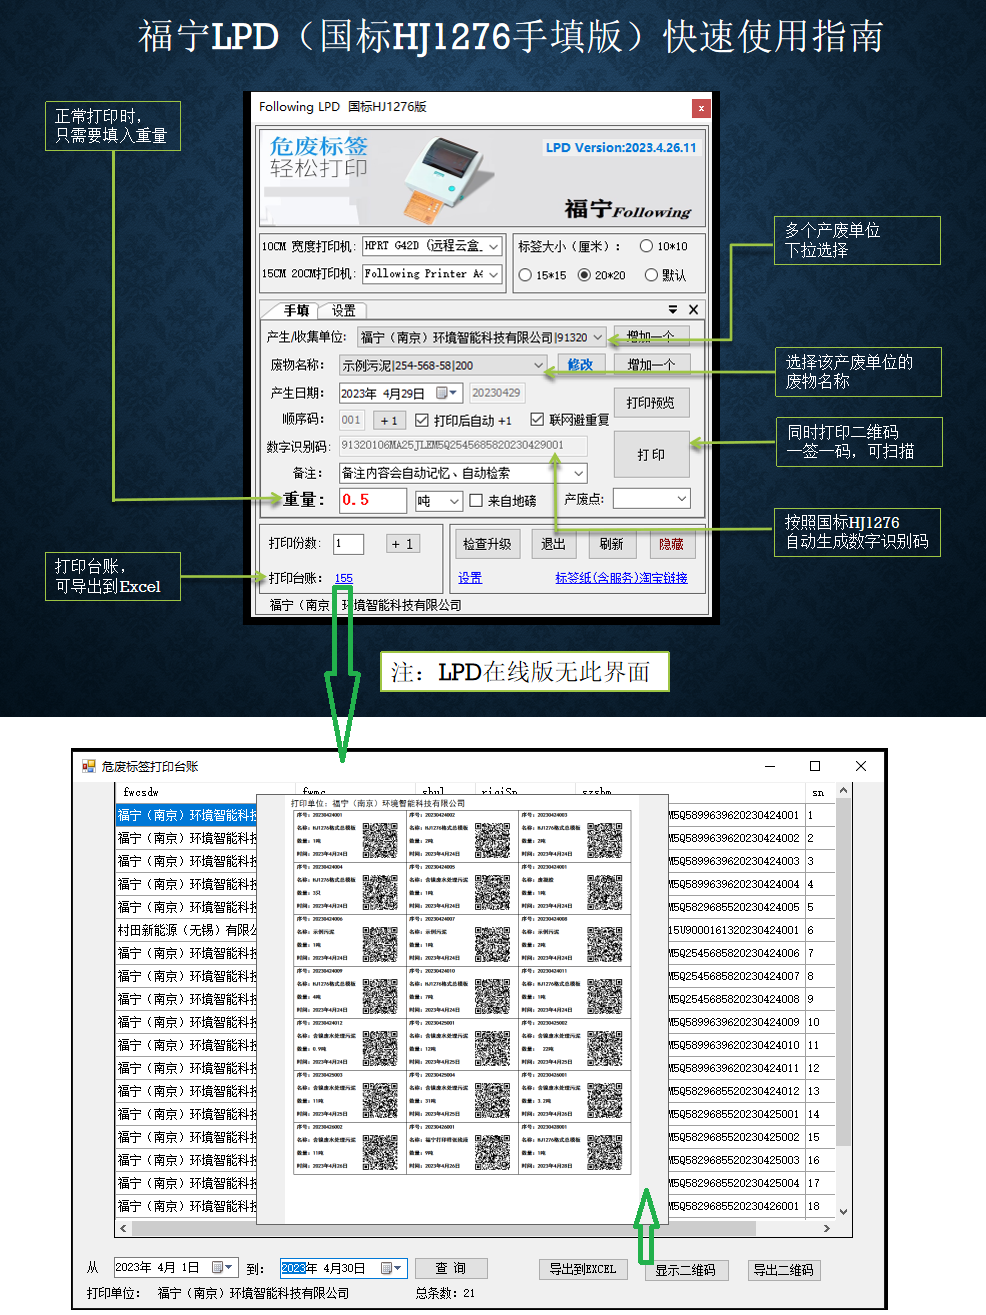Click the 显示二维码 button
Viewport: 986px width, 1315px height.
685,1270
